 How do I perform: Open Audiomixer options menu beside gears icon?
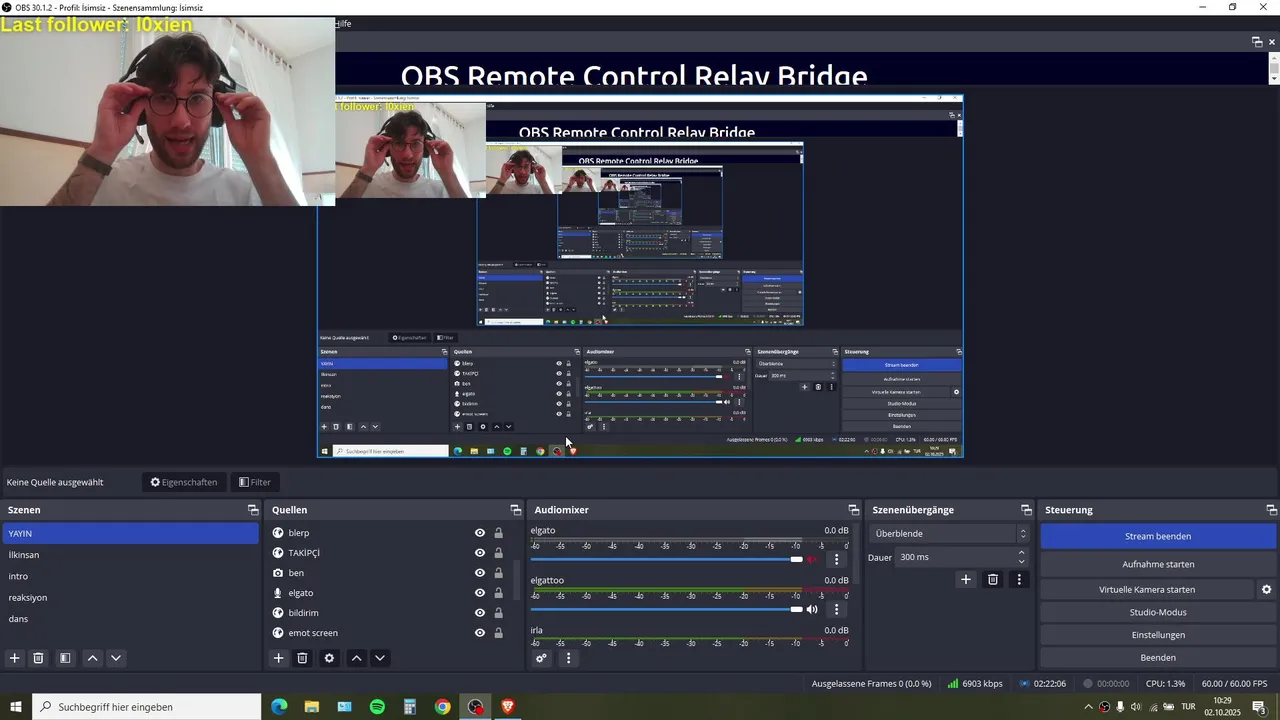point(568,658)
